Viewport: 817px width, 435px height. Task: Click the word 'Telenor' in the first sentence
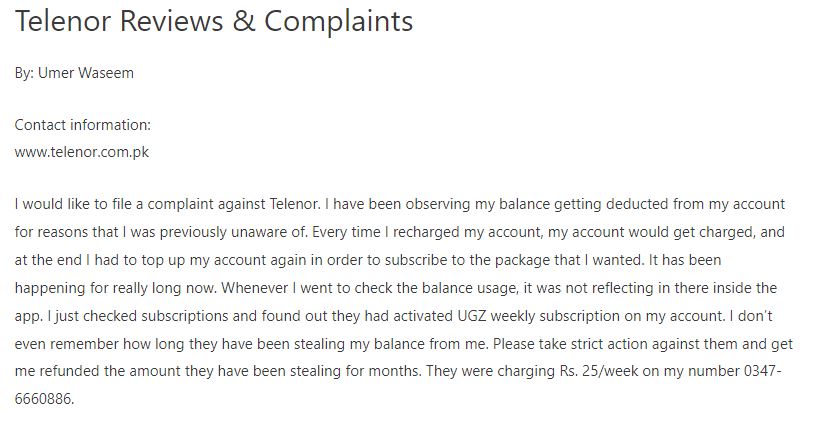(294, 204)
